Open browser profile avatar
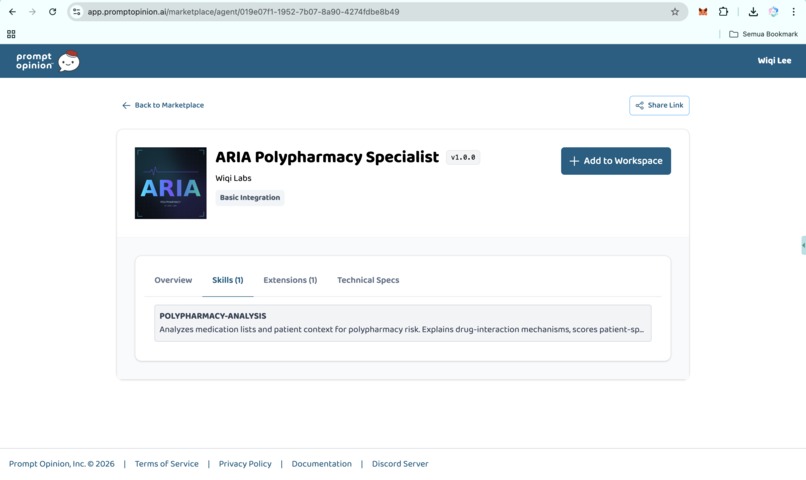This screenshot has width=806, height=480. click(x=773, y=11)
